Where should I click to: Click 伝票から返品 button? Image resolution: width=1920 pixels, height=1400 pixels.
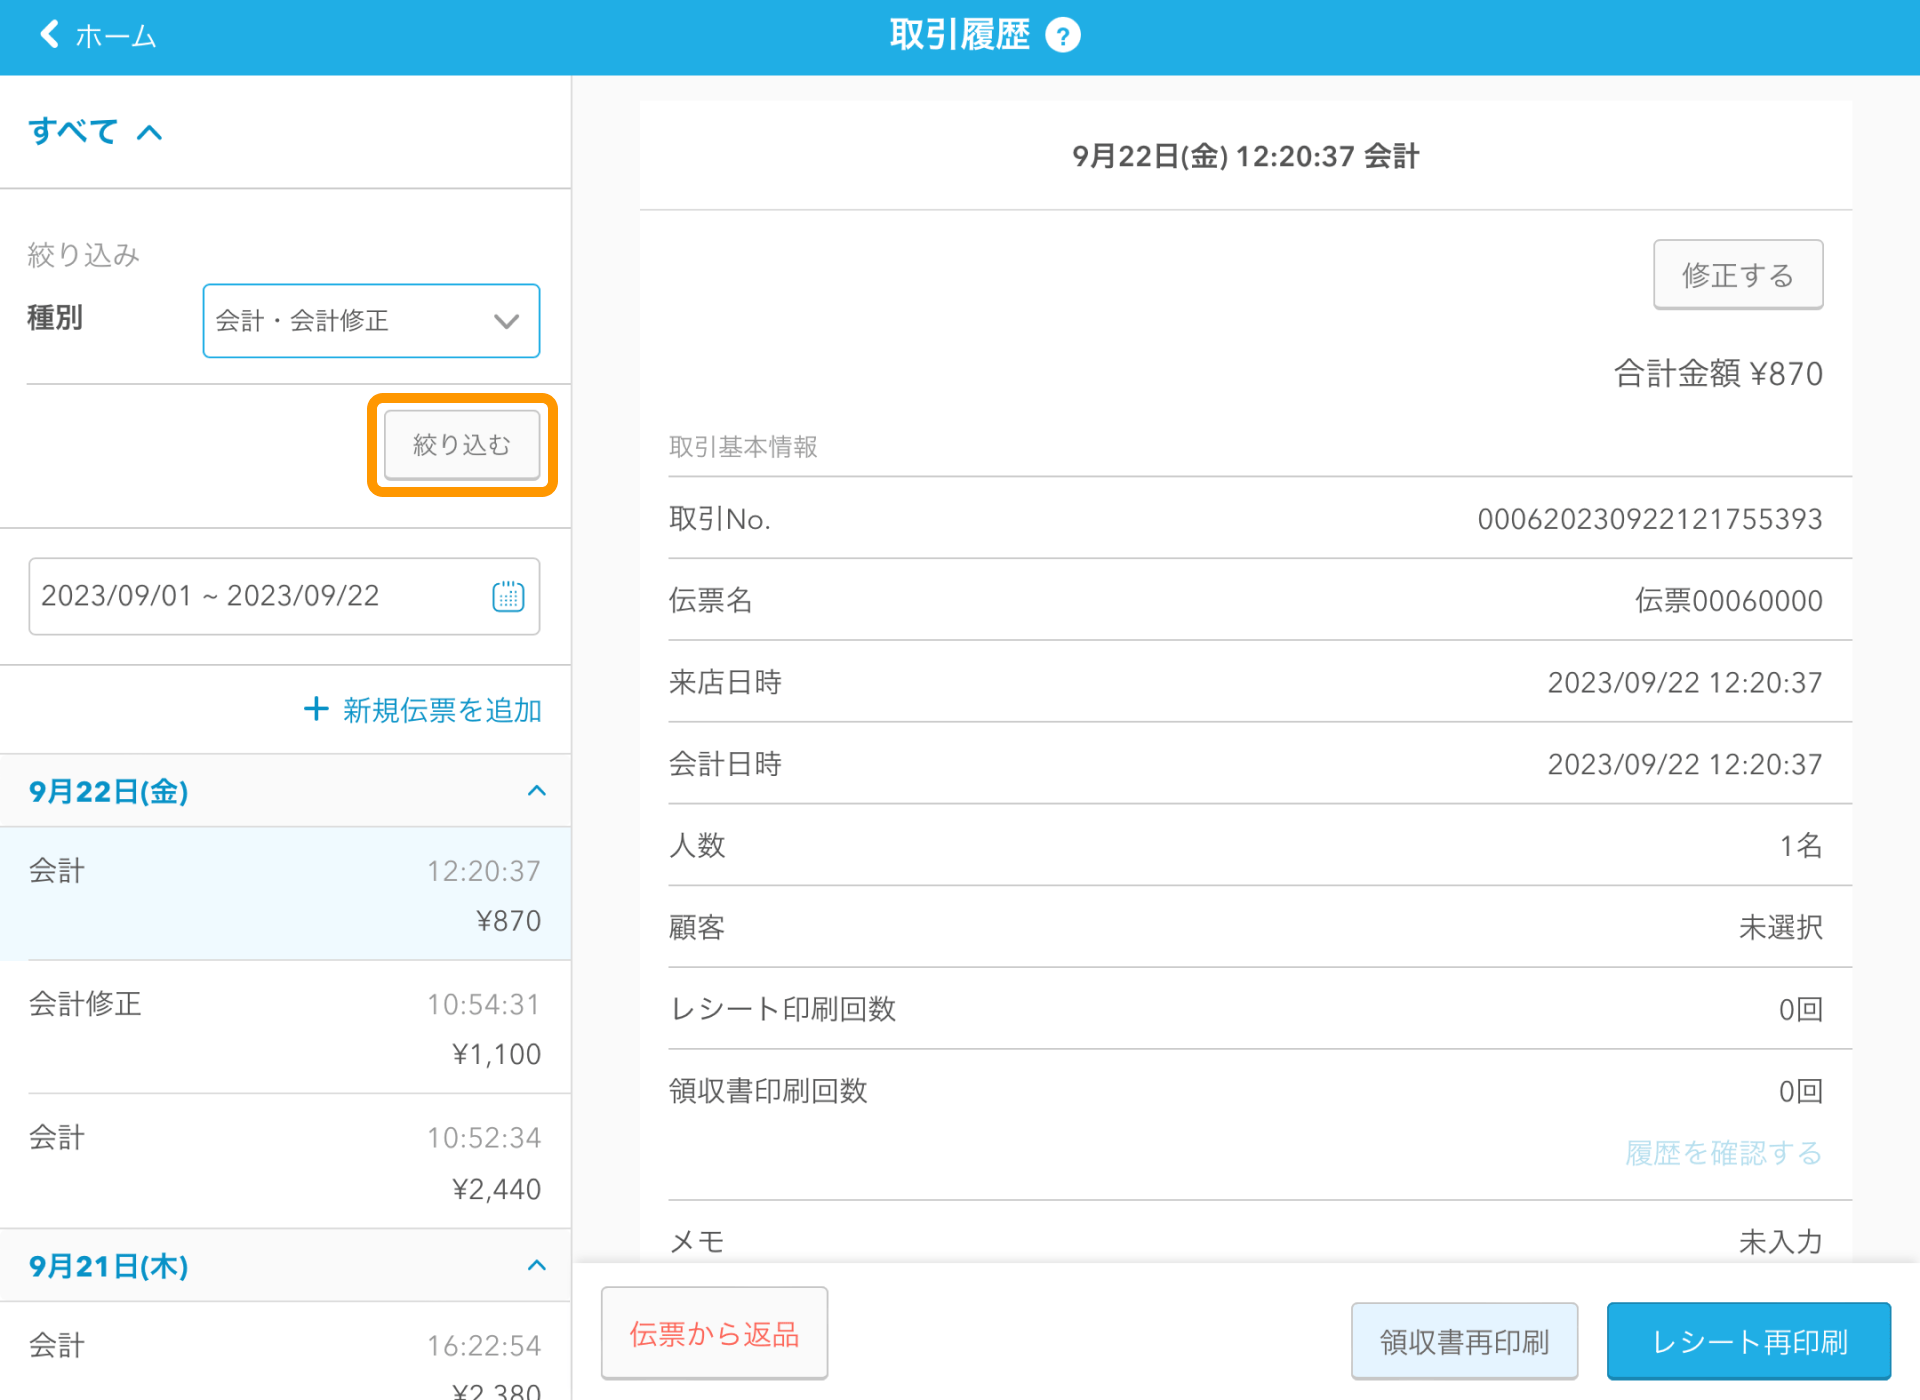[714, 1333]
